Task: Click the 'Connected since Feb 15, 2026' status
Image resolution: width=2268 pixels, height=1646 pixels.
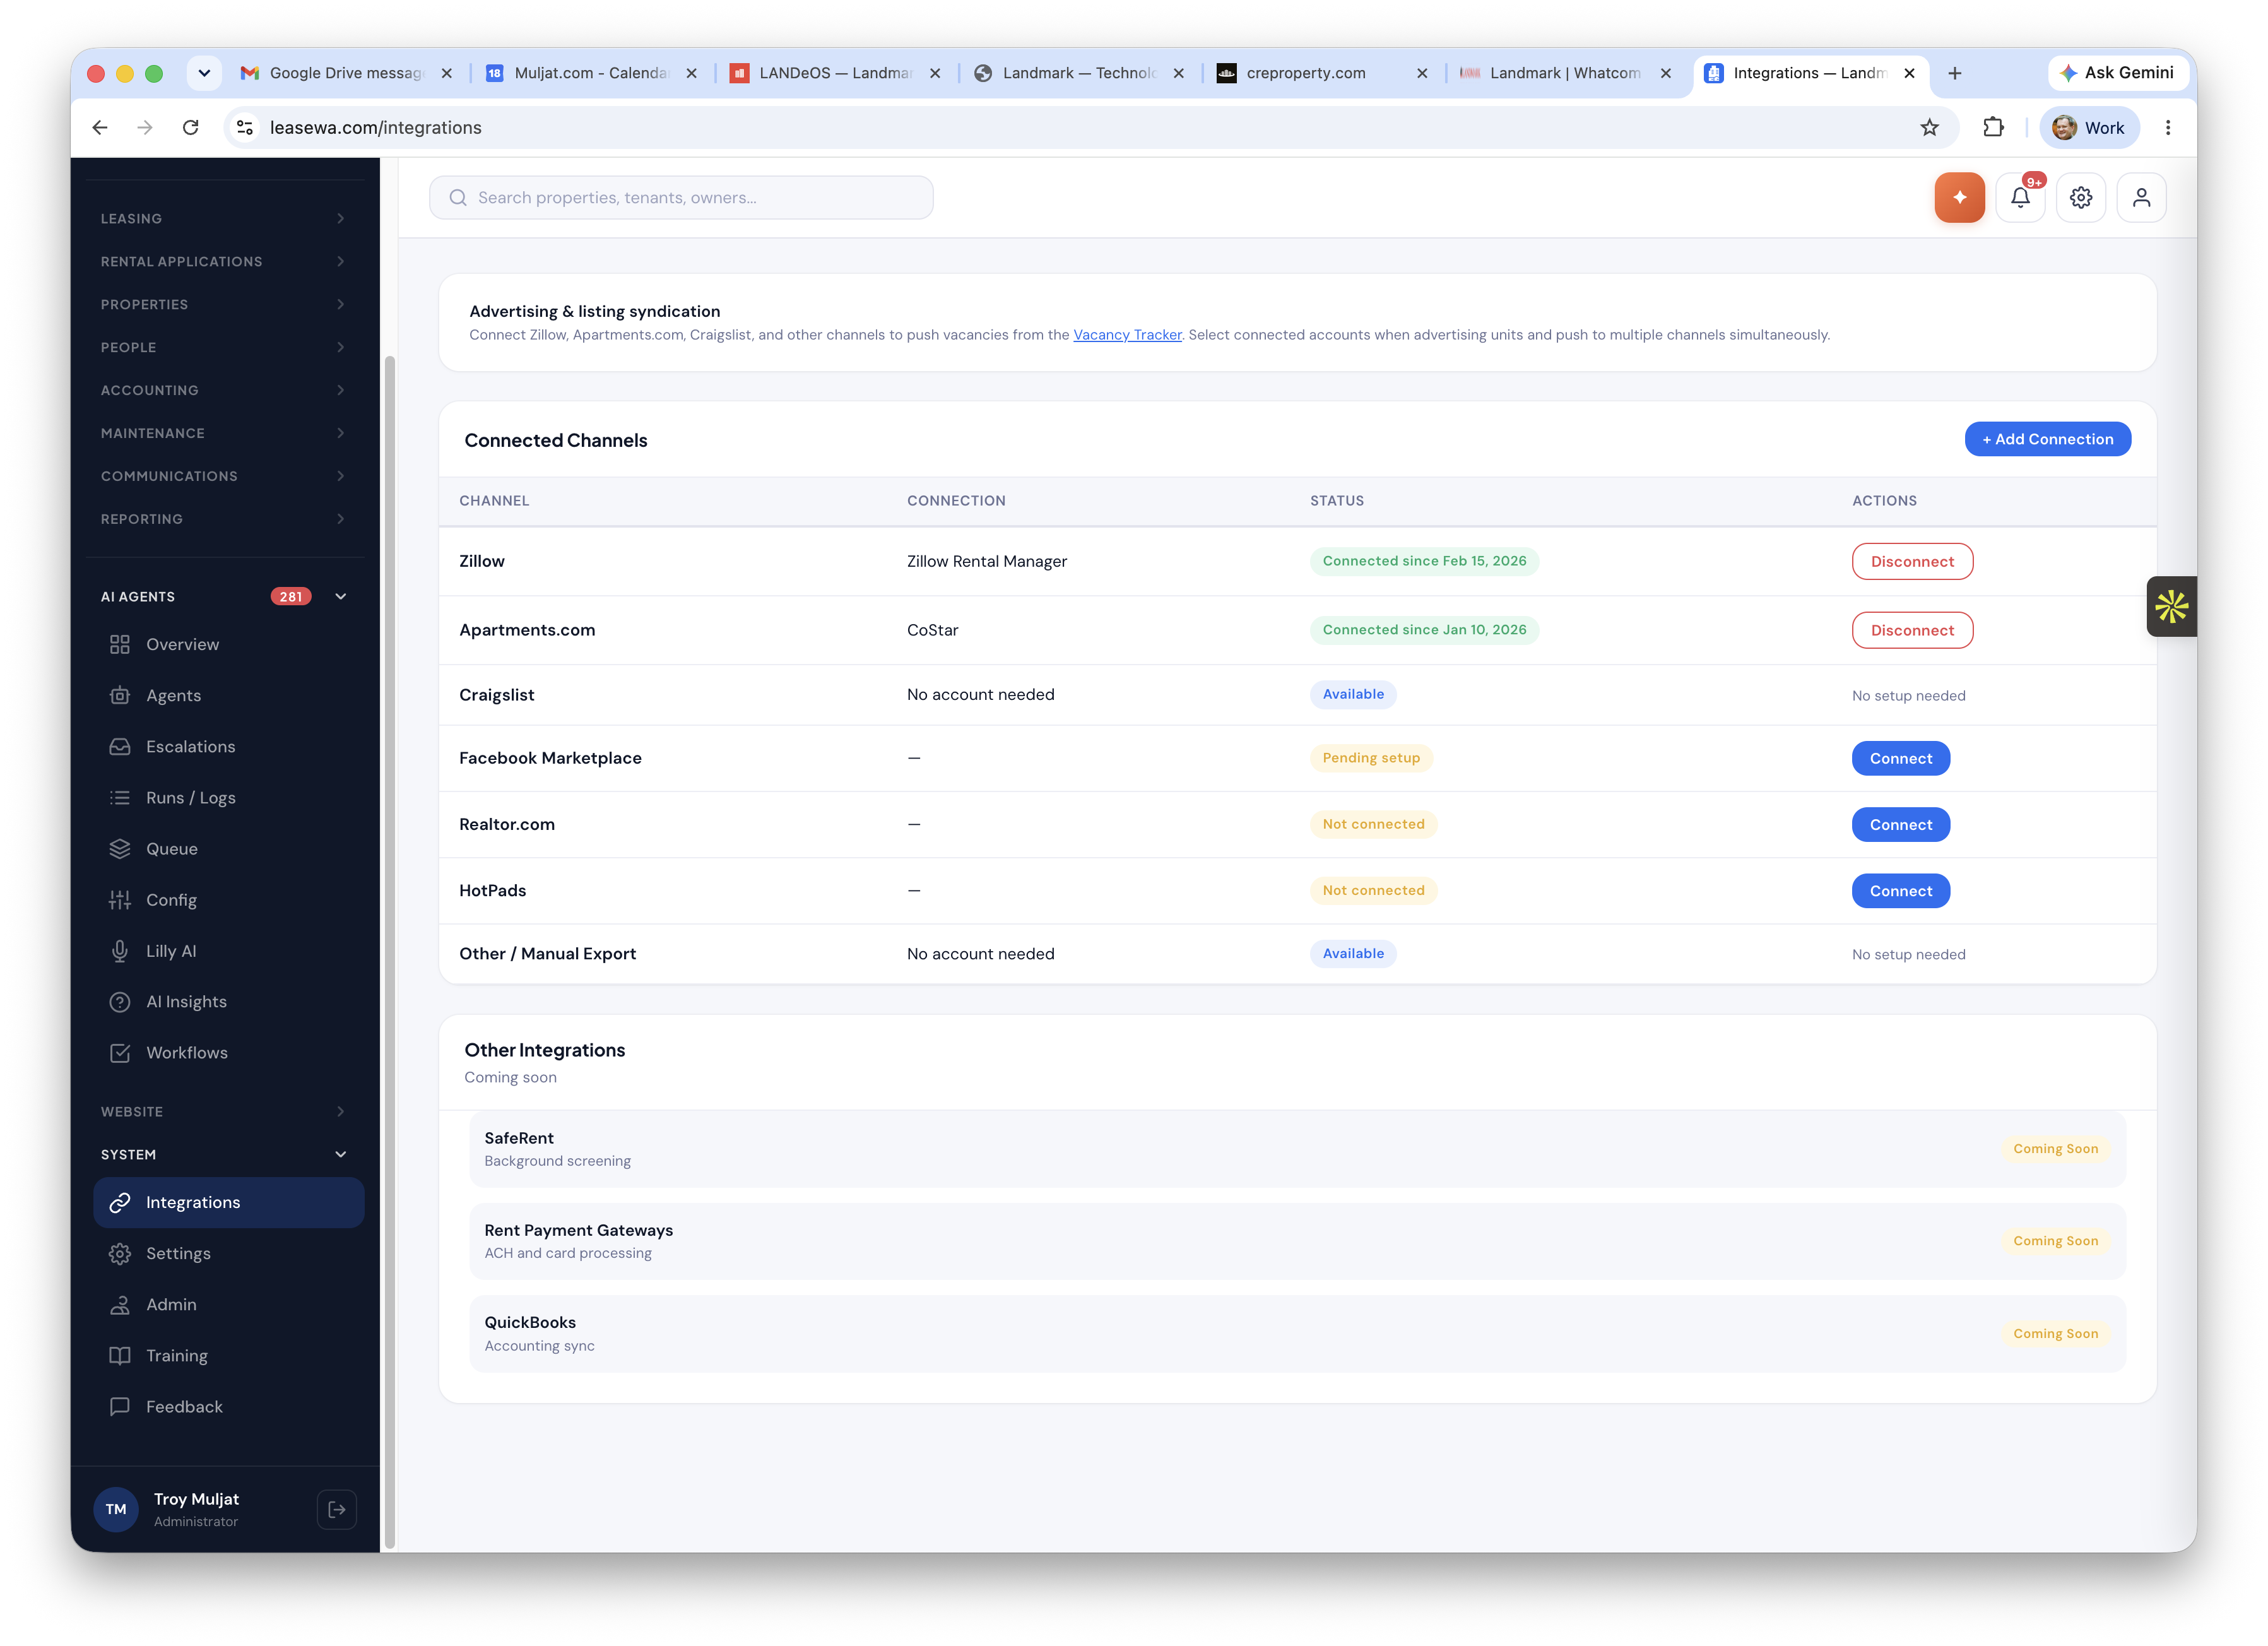Action: pos(1424,561)
